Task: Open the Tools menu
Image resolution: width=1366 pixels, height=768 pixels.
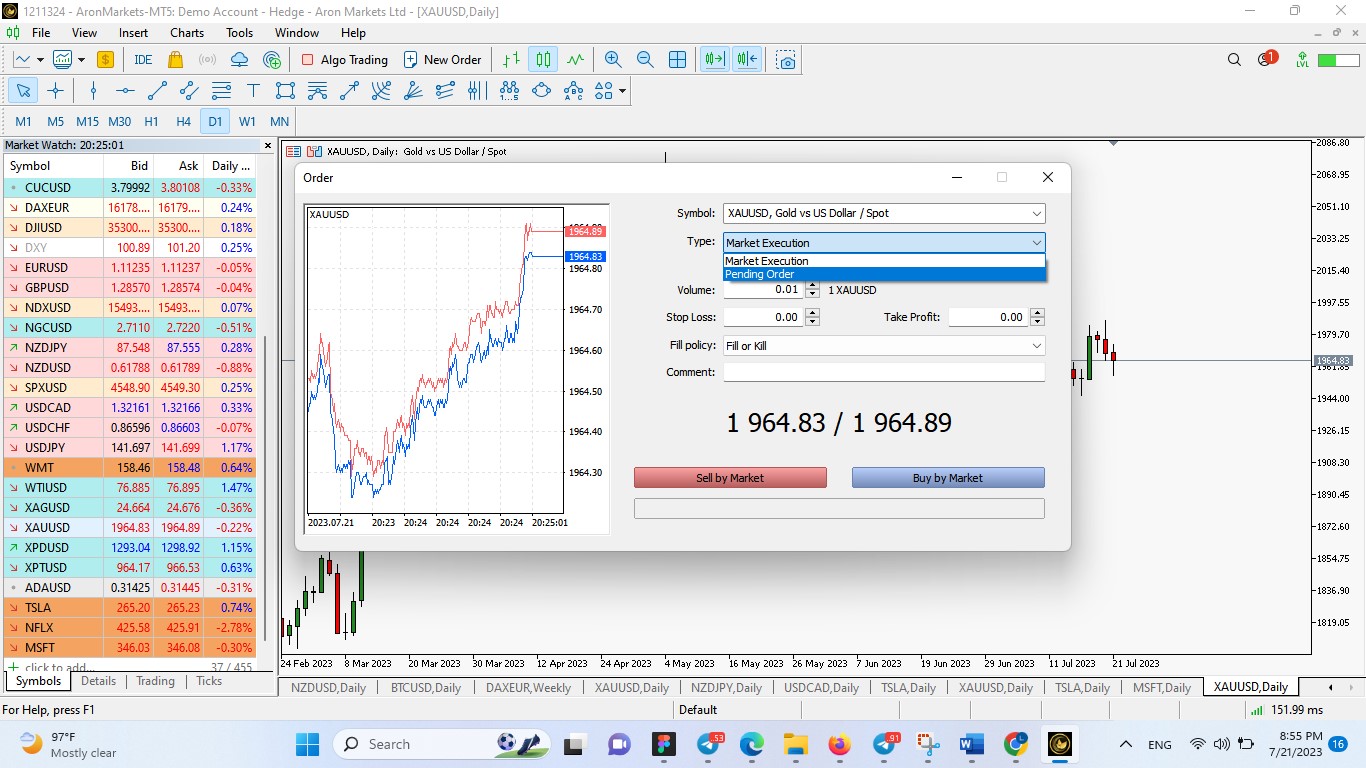Action: [240, 33]
